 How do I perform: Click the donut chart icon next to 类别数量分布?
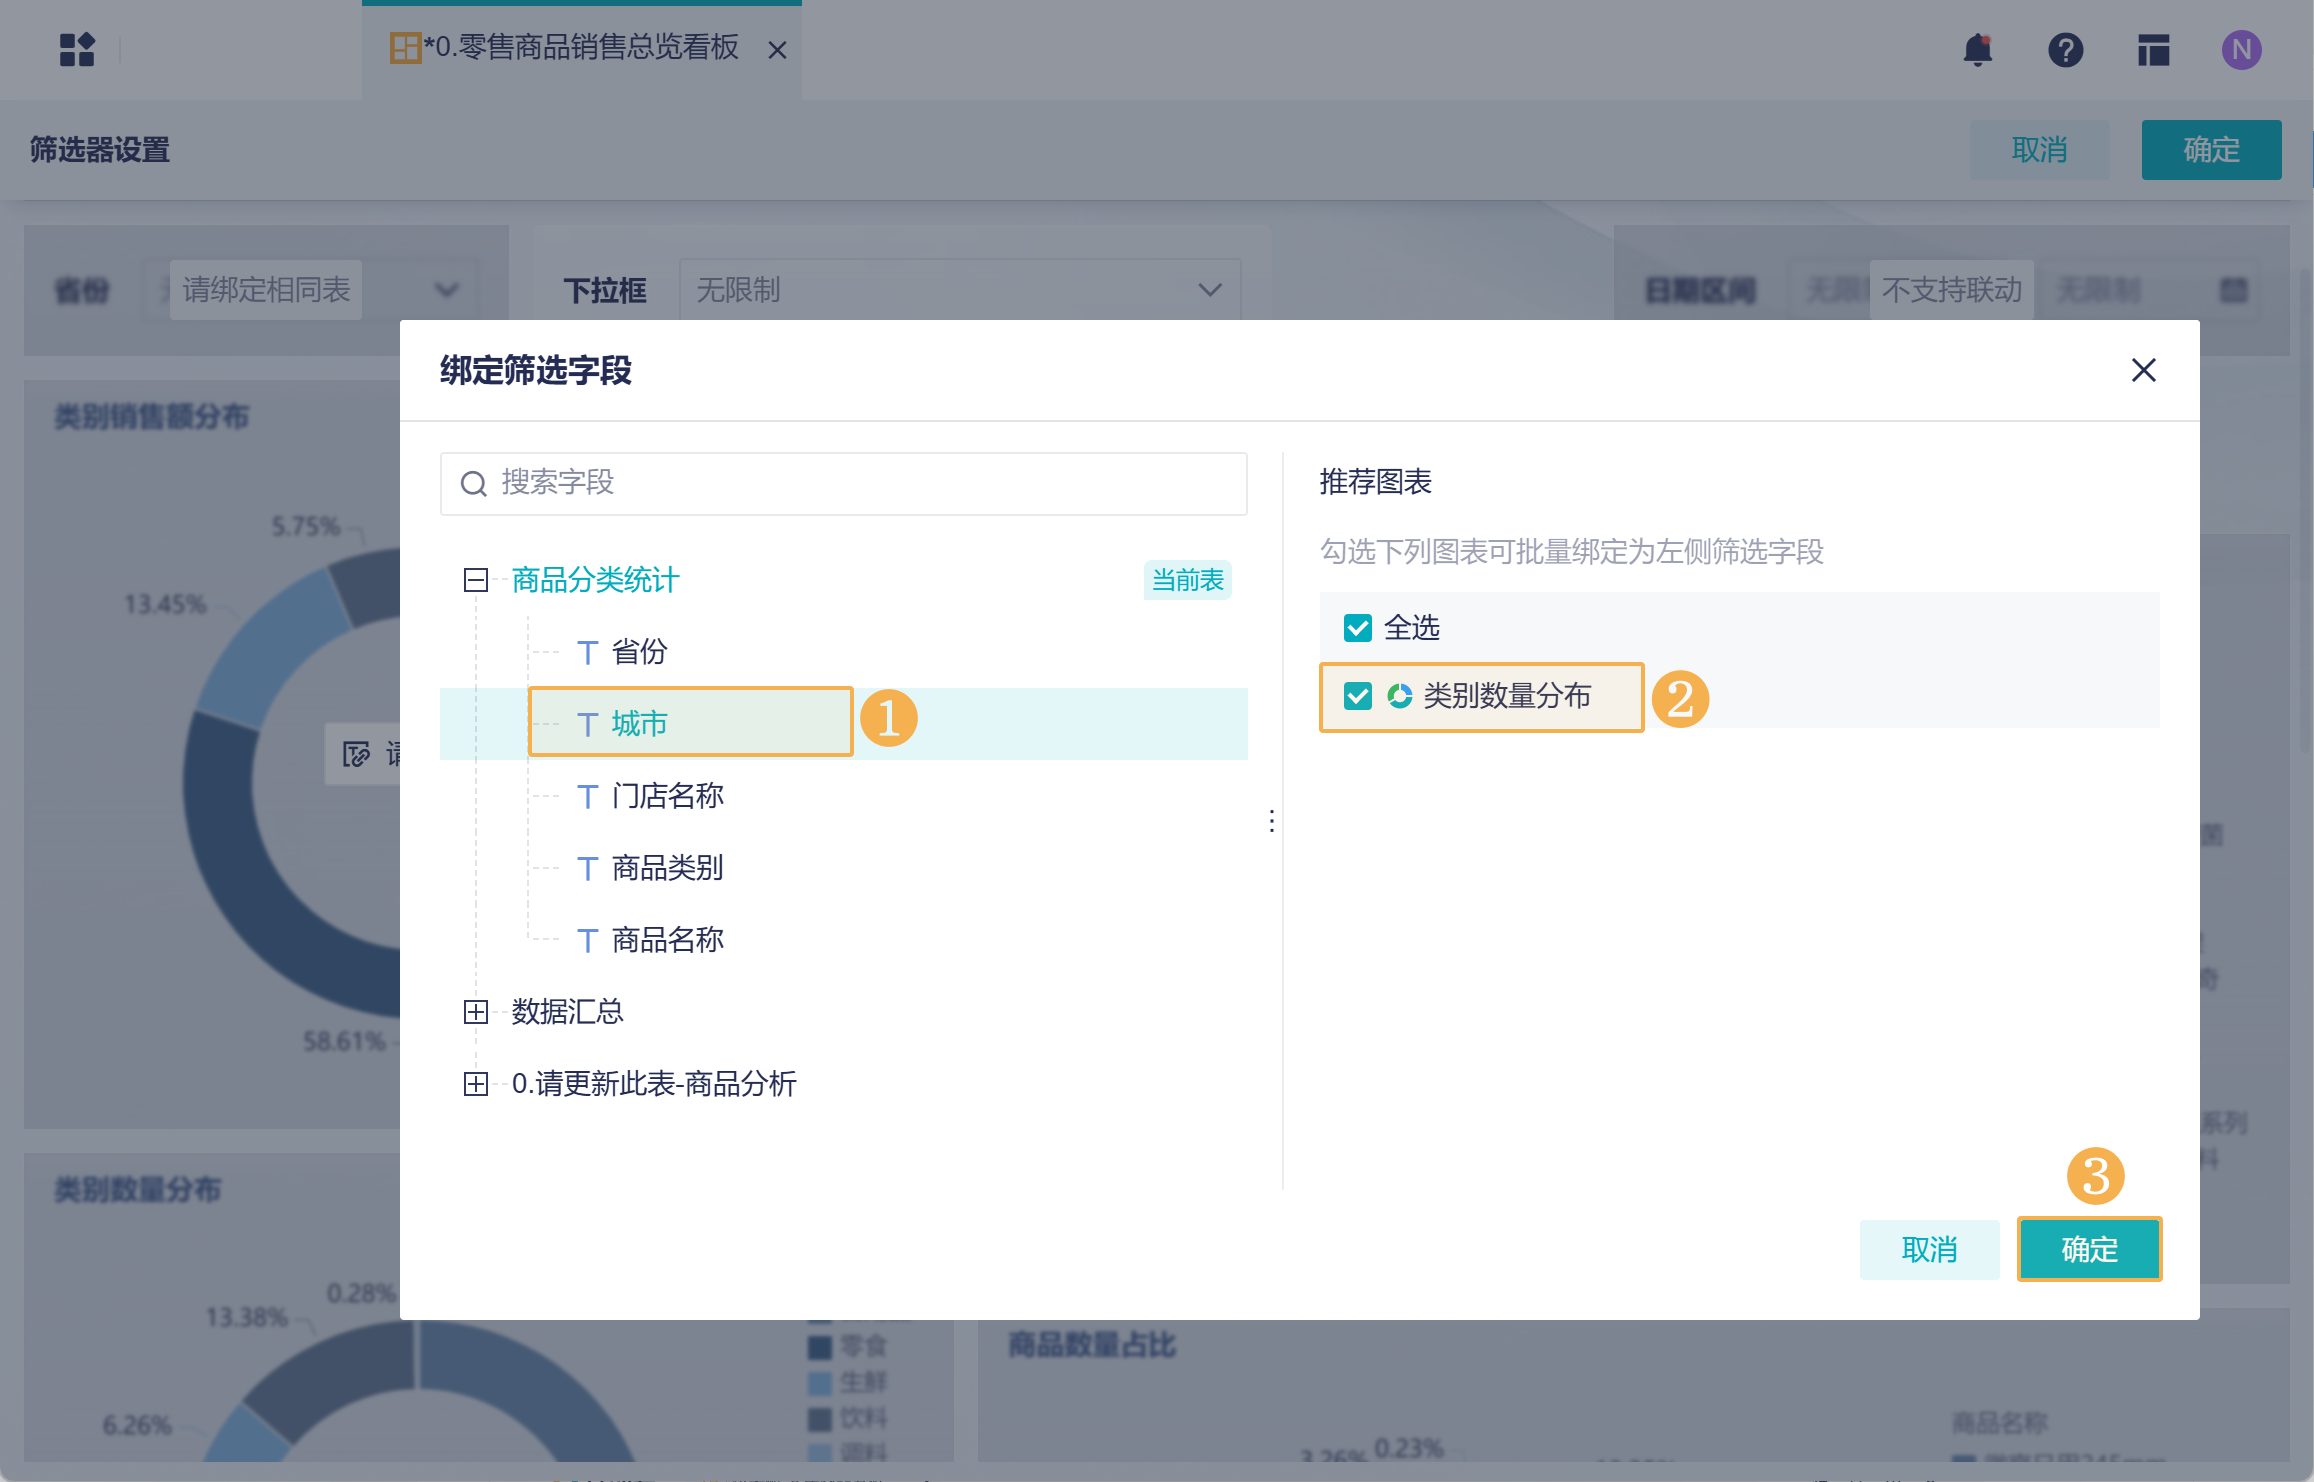pyautogui.click(x=1399, y=696)
